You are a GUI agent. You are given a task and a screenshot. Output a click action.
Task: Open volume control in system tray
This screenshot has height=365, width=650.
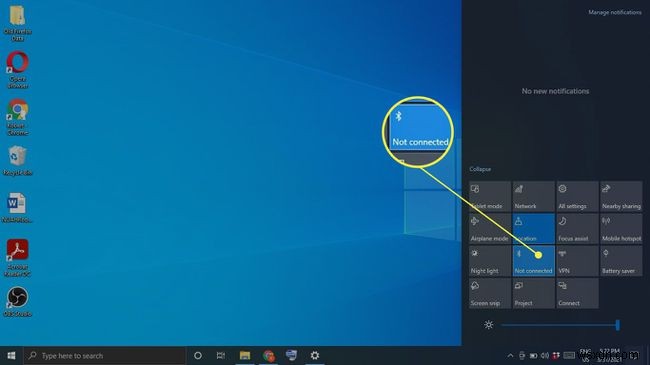pos(545,355)
